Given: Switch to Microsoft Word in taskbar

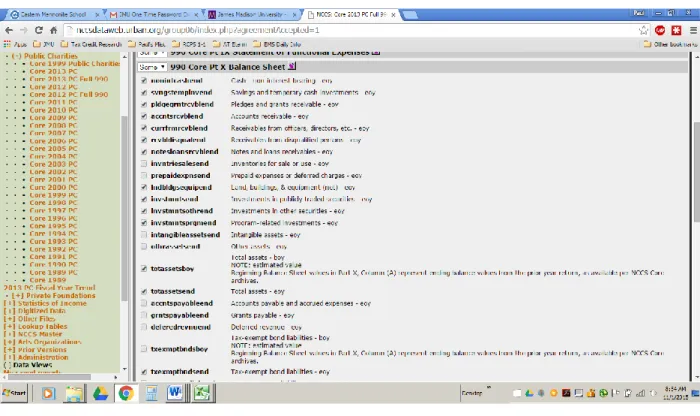Looking at the screenshot, I should click(175, 393).
